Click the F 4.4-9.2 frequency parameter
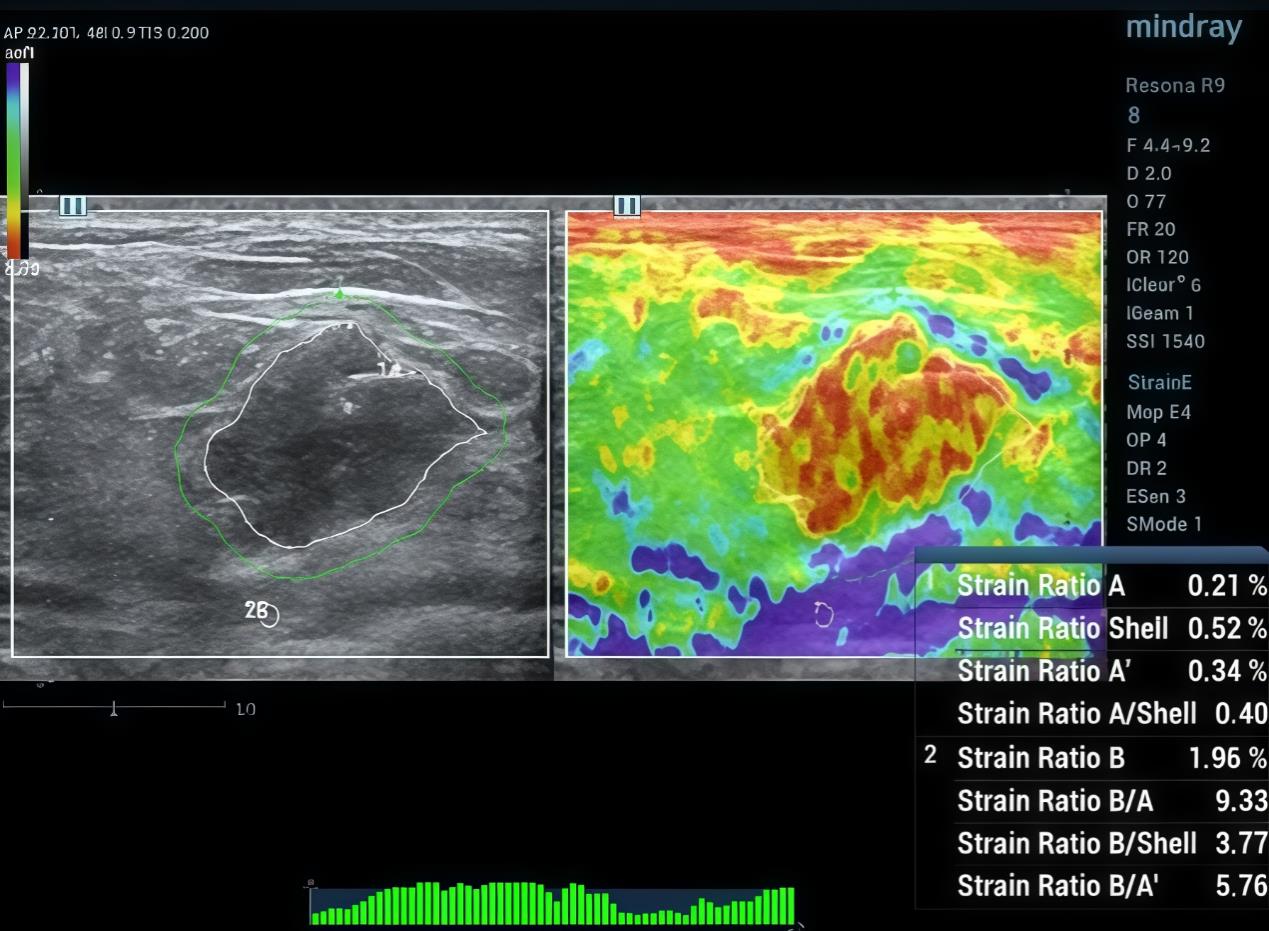The width and height of the screenshot is (1269, 931). click(1168, 145)
